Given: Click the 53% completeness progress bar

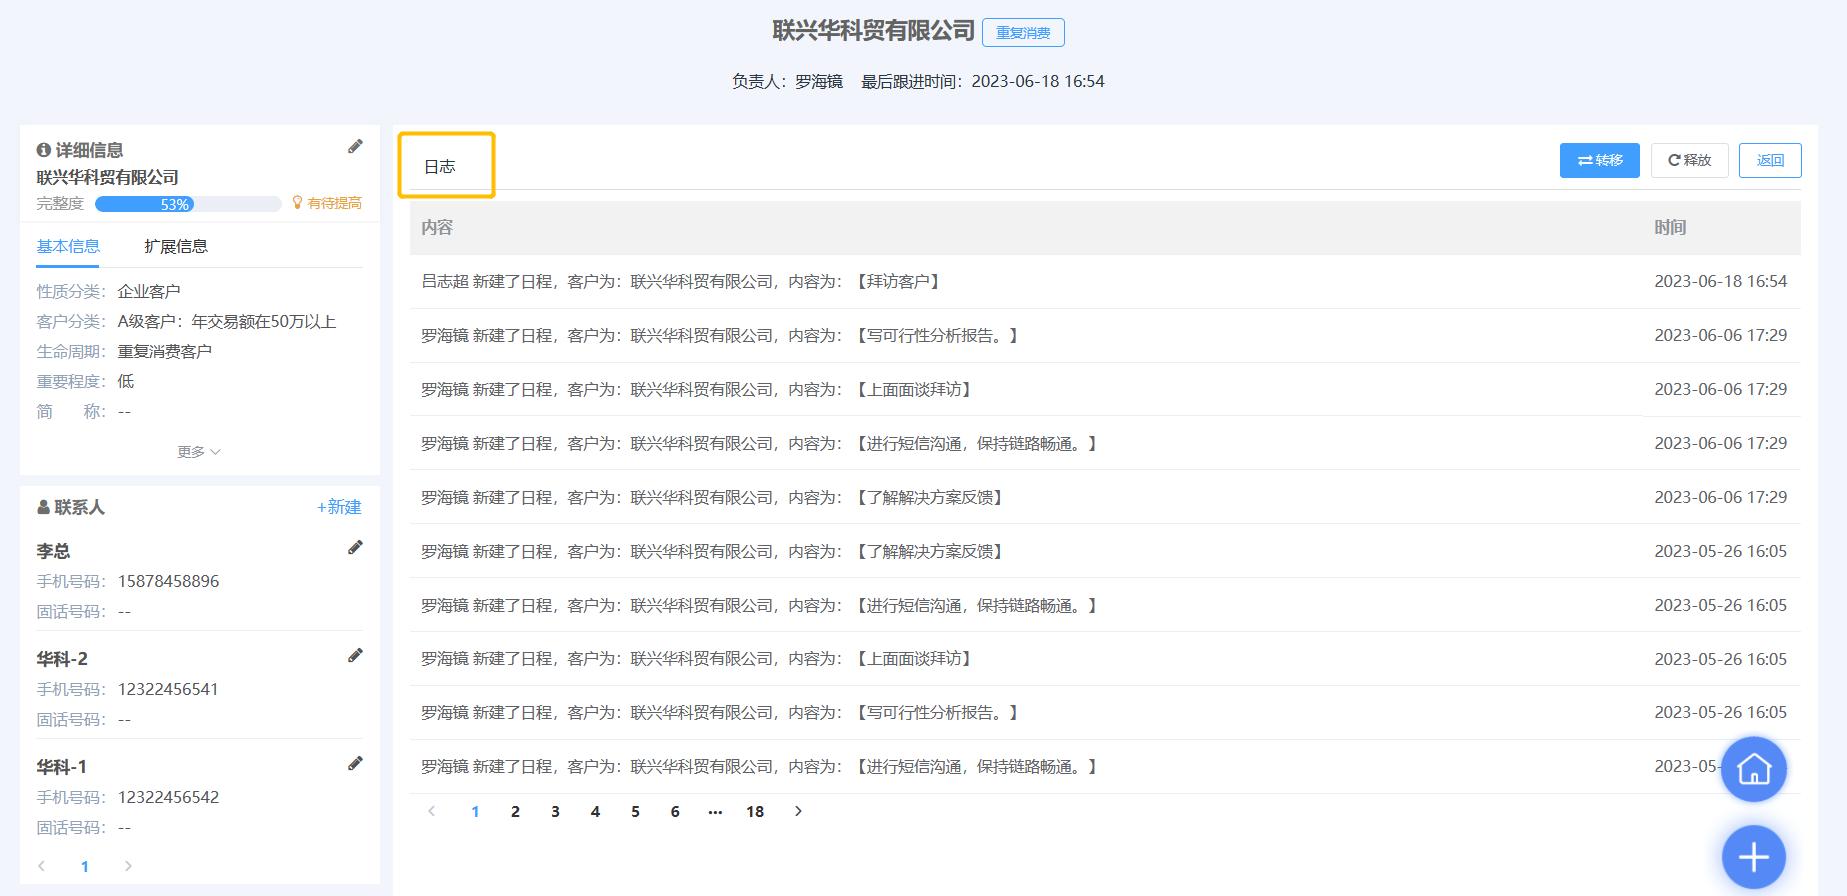Looking at the screenshot, I should [x=188, y=204].
